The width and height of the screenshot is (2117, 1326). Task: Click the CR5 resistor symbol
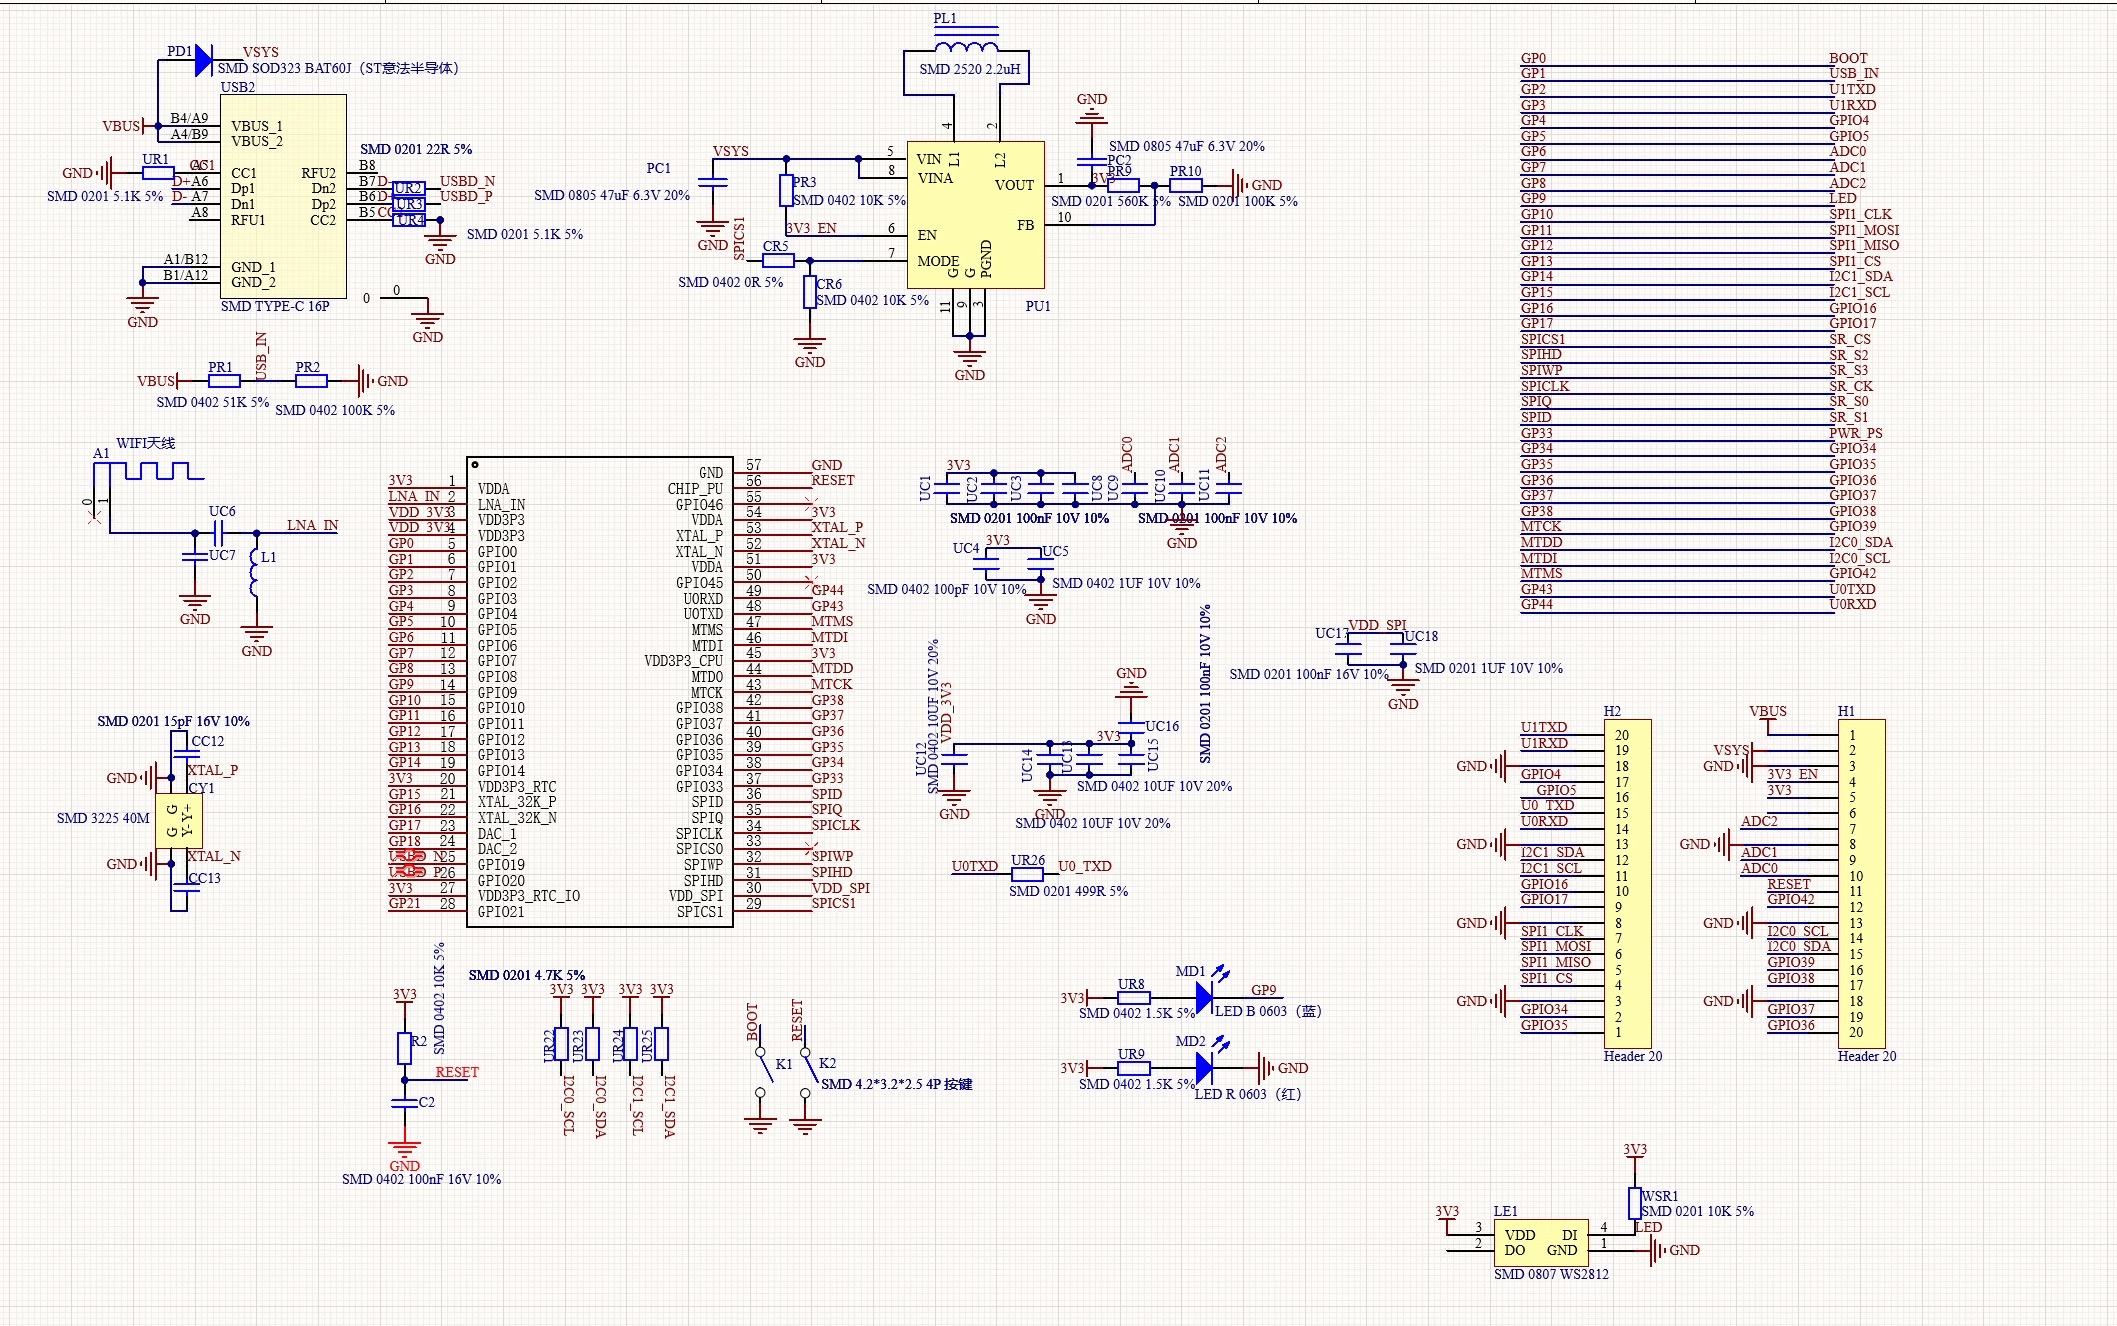pos(778,260)
